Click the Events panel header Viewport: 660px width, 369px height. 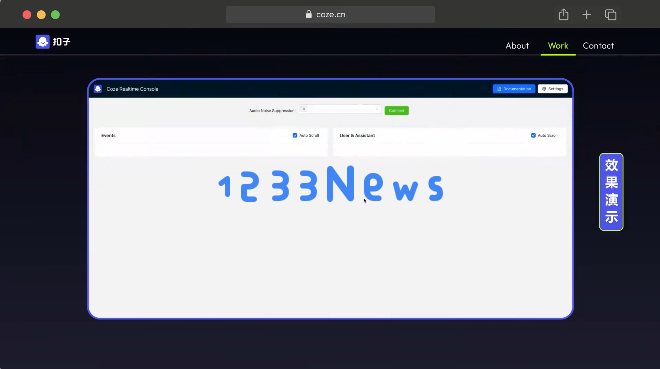[211, 135]
